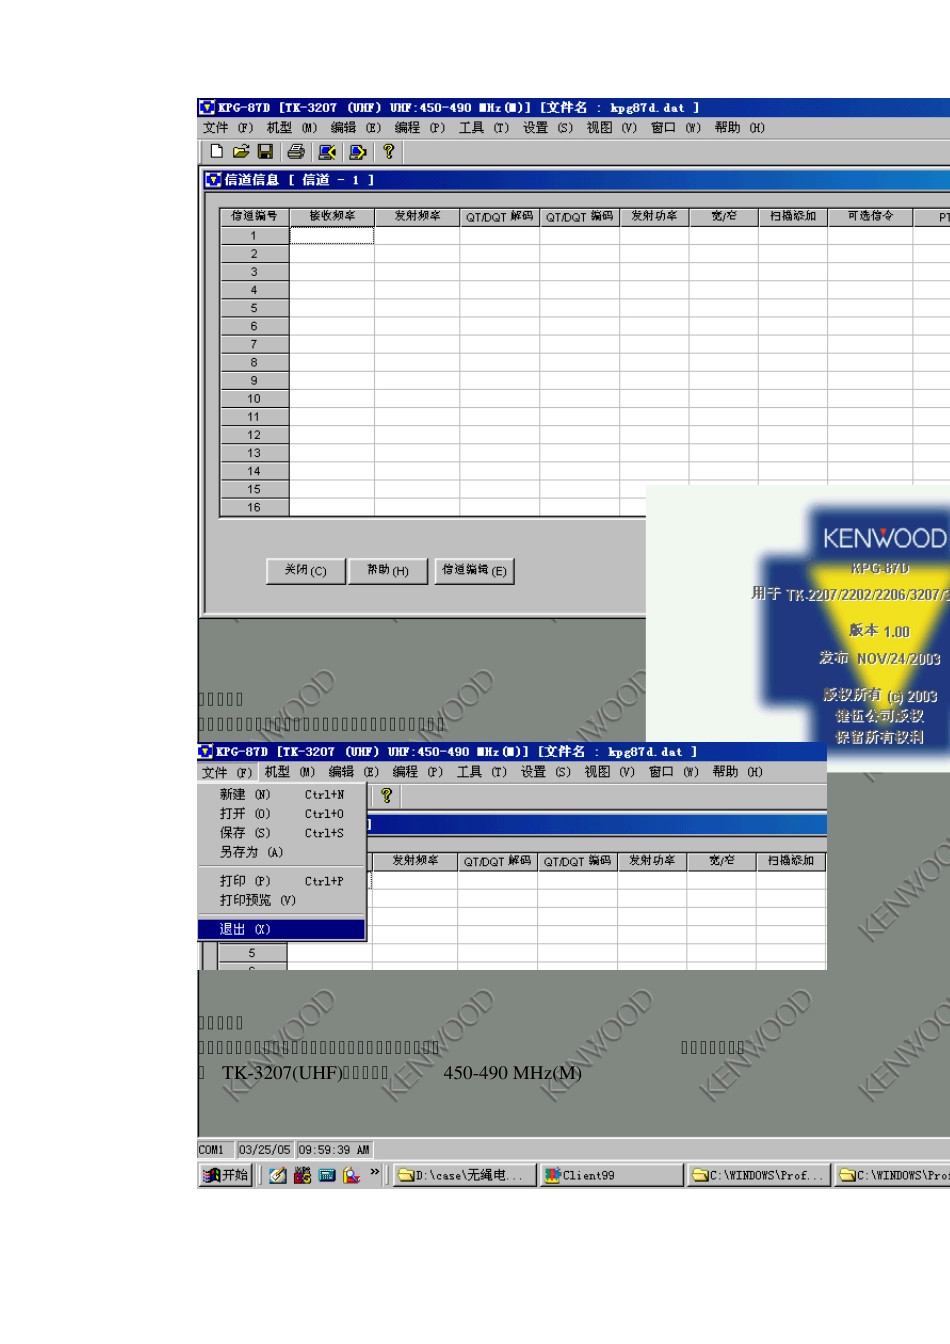The image size is (950, 1344).
Task: Open 帮助(H) menu in upper window
Action: pyautogui.click(x=740, y=128)
